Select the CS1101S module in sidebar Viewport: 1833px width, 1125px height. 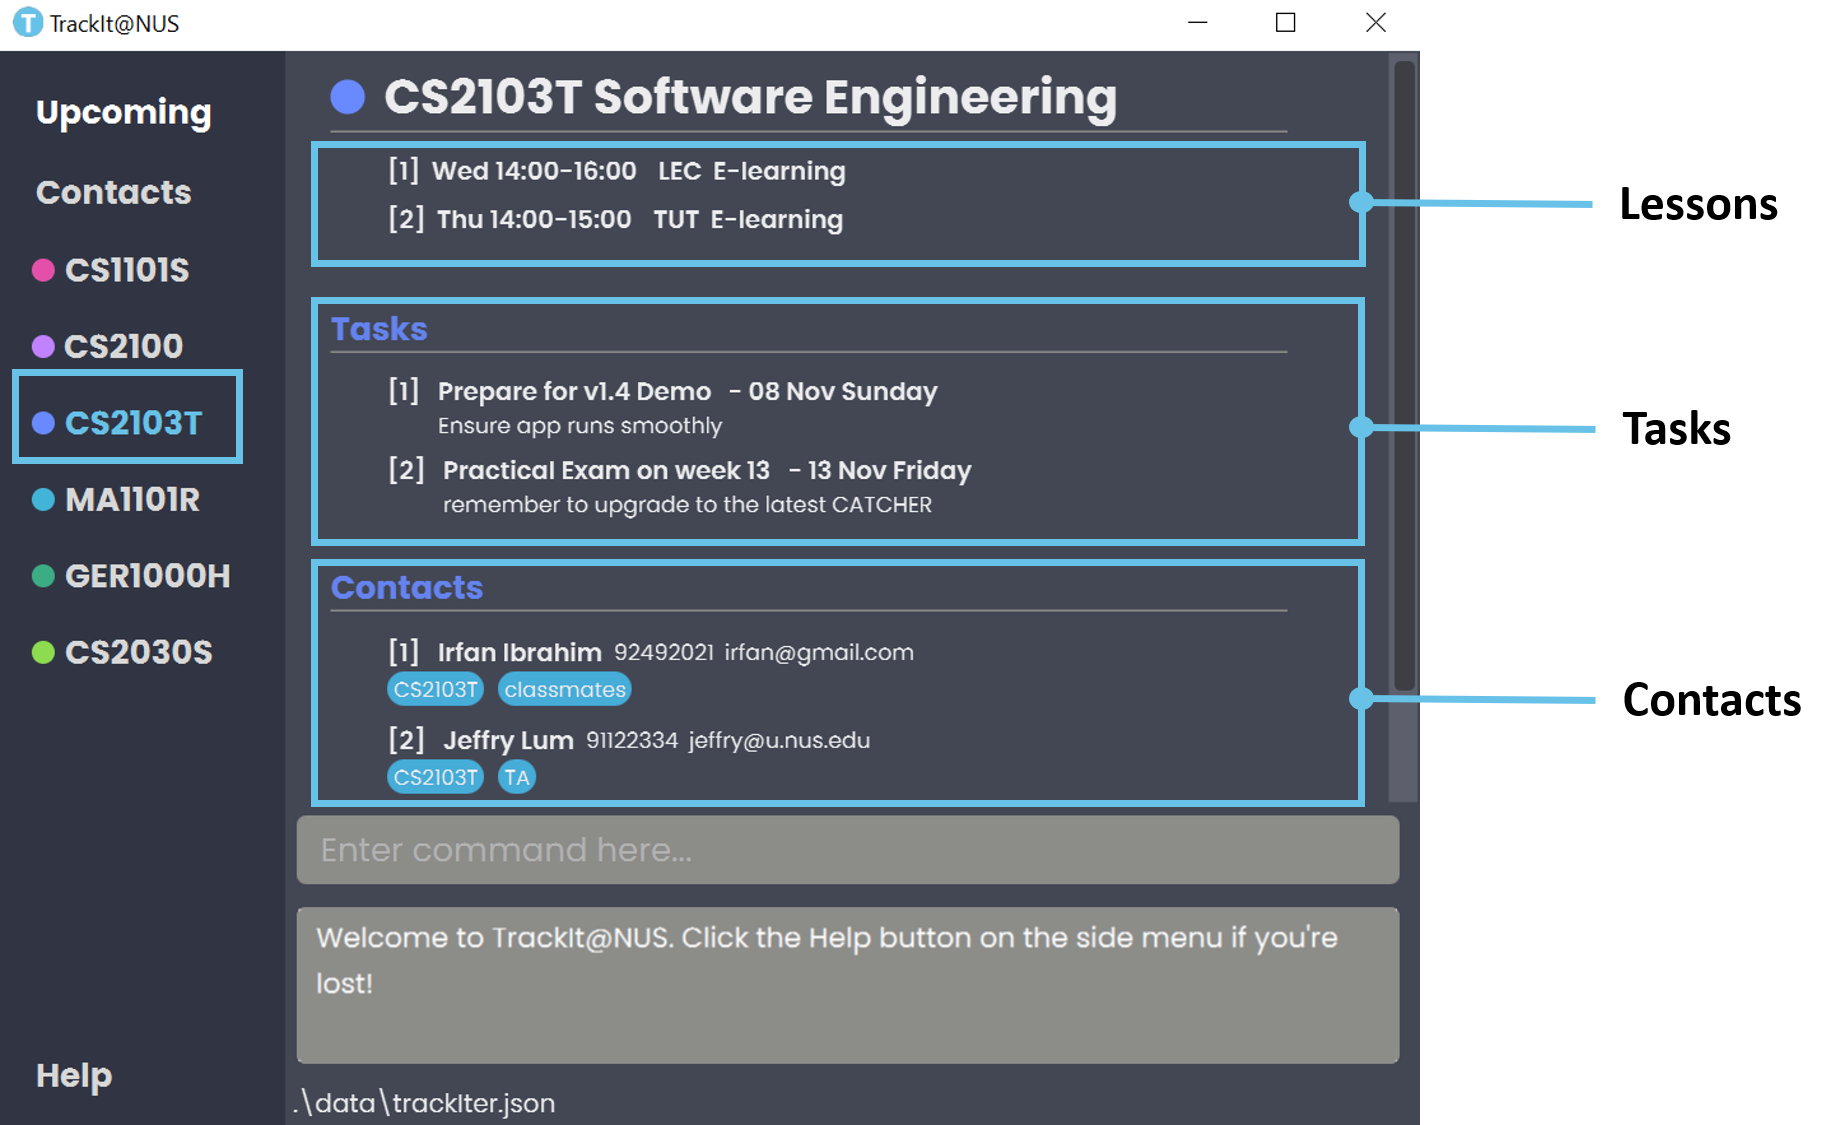pyautogui.click(x=127, y=269)
